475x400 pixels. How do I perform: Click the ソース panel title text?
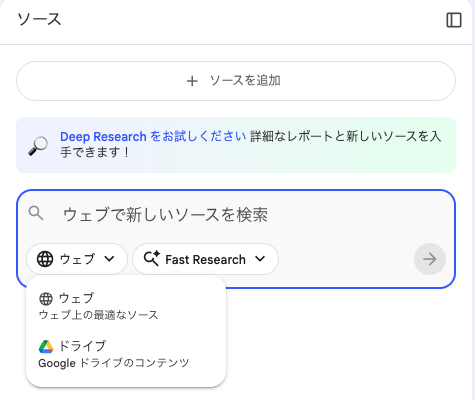click(39, 19)
